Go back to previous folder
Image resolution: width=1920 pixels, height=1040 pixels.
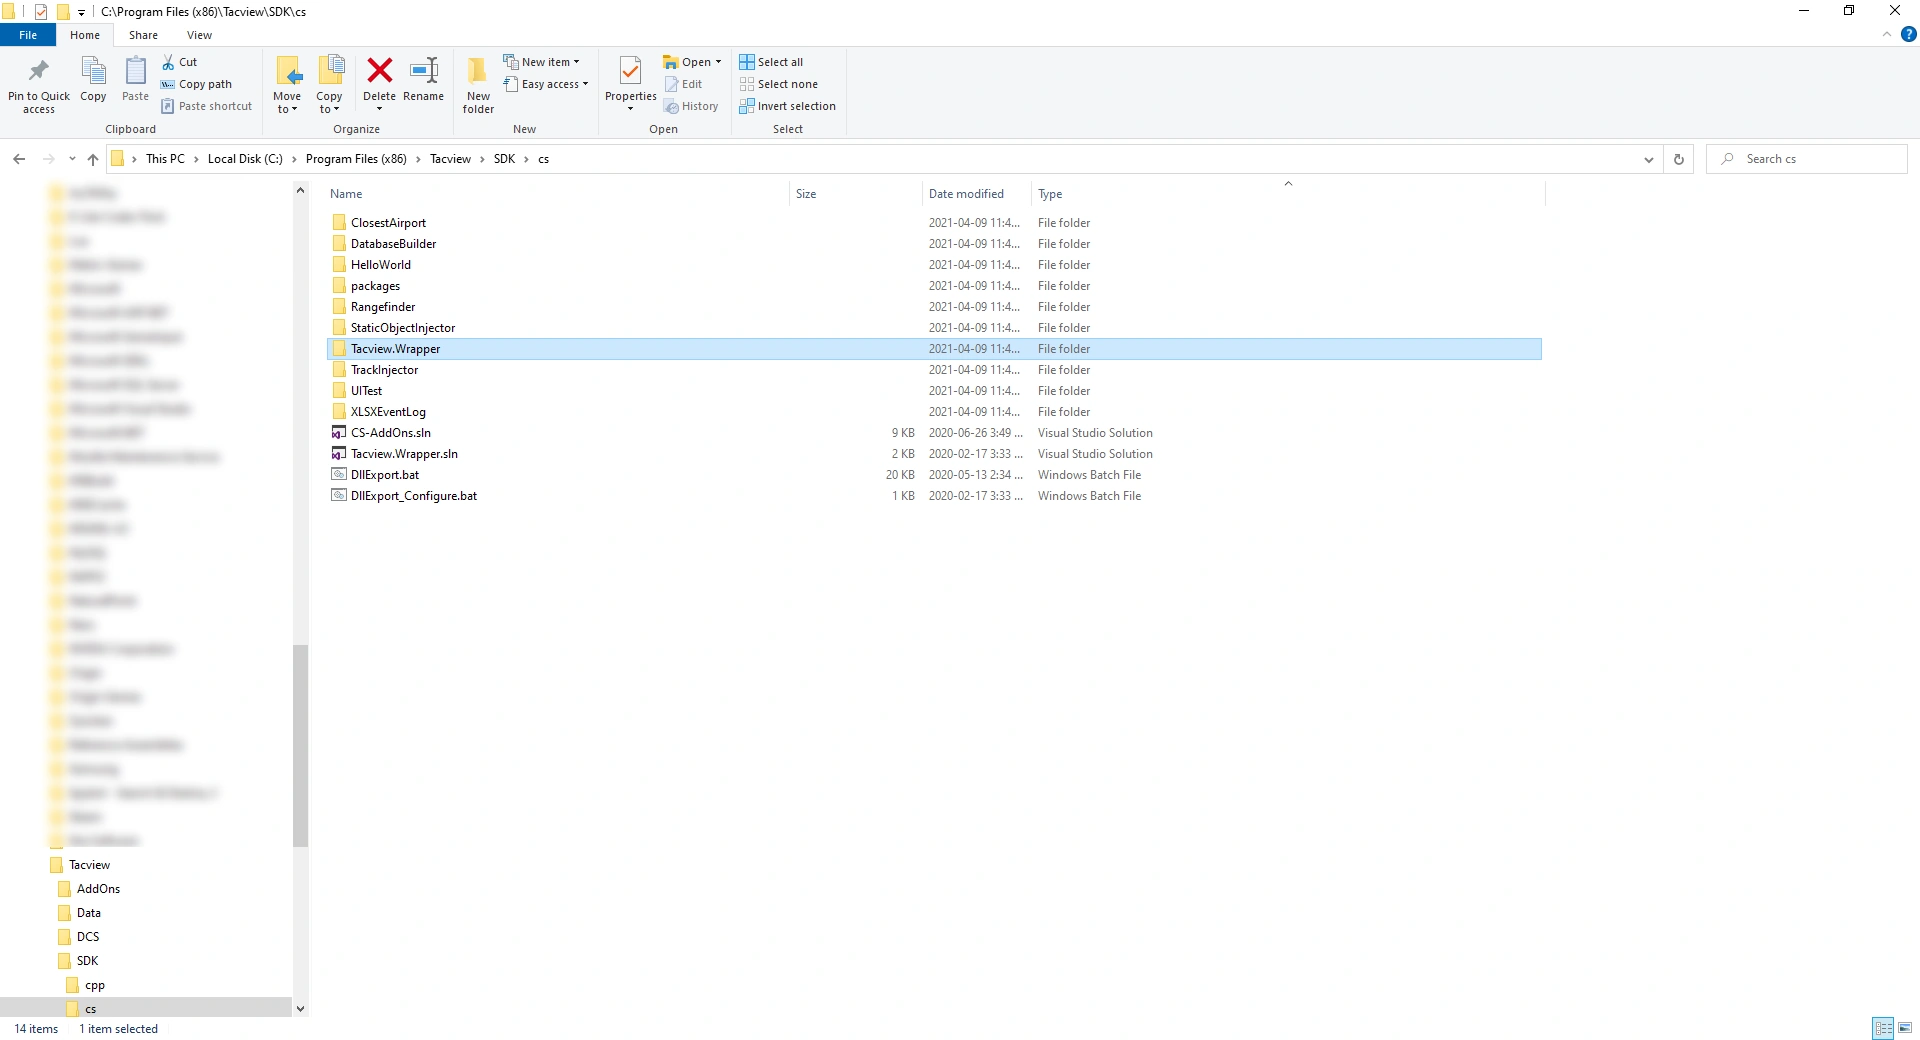(x=19, y=159)
